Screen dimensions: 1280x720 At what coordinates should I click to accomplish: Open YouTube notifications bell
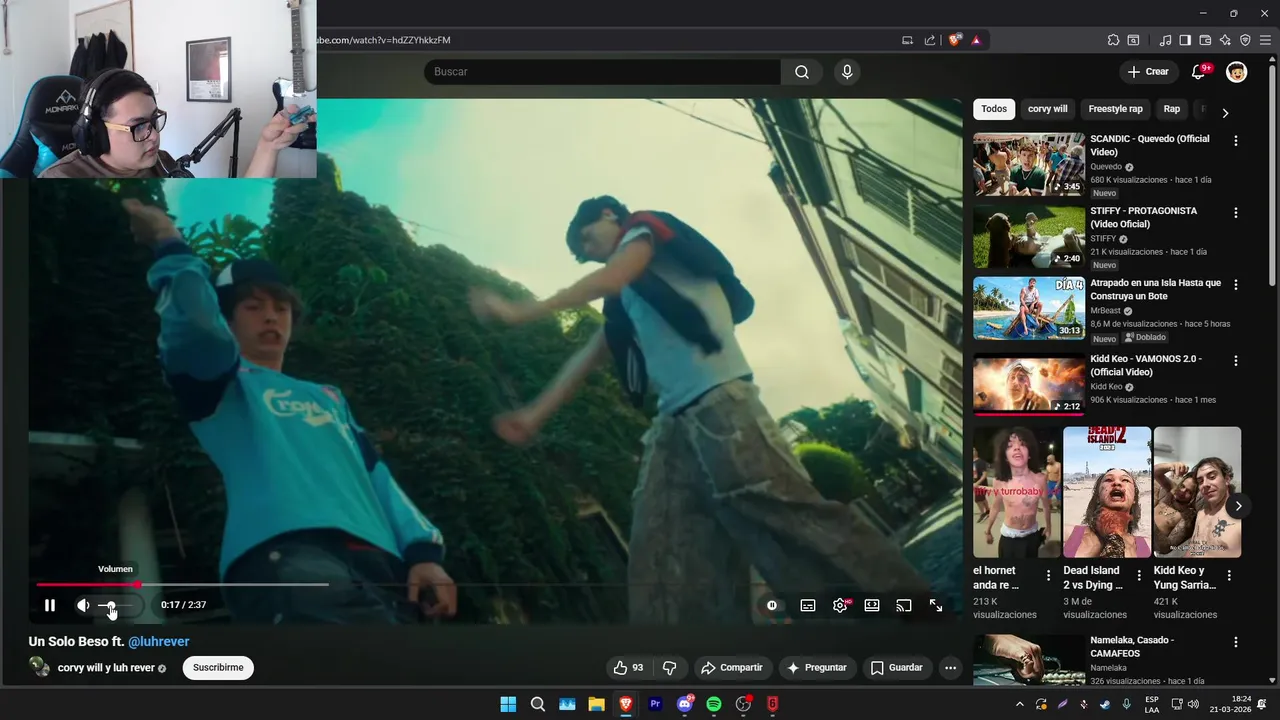1199,72
